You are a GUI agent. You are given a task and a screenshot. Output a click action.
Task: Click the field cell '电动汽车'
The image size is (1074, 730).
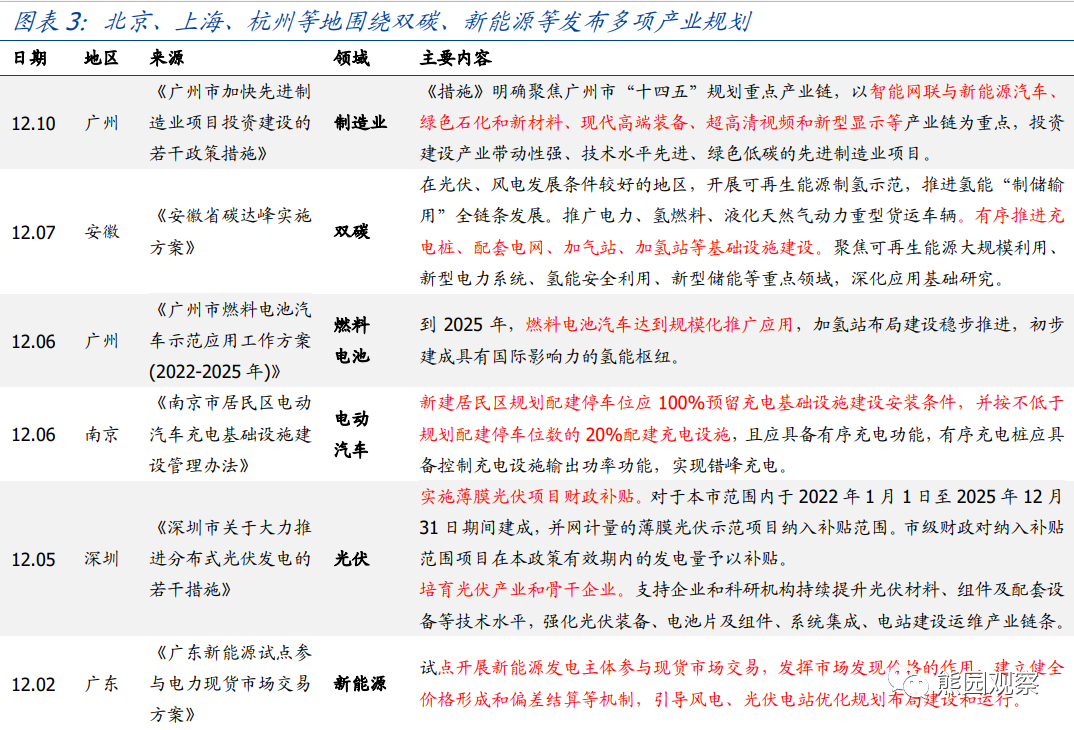(x=351, y=434)
